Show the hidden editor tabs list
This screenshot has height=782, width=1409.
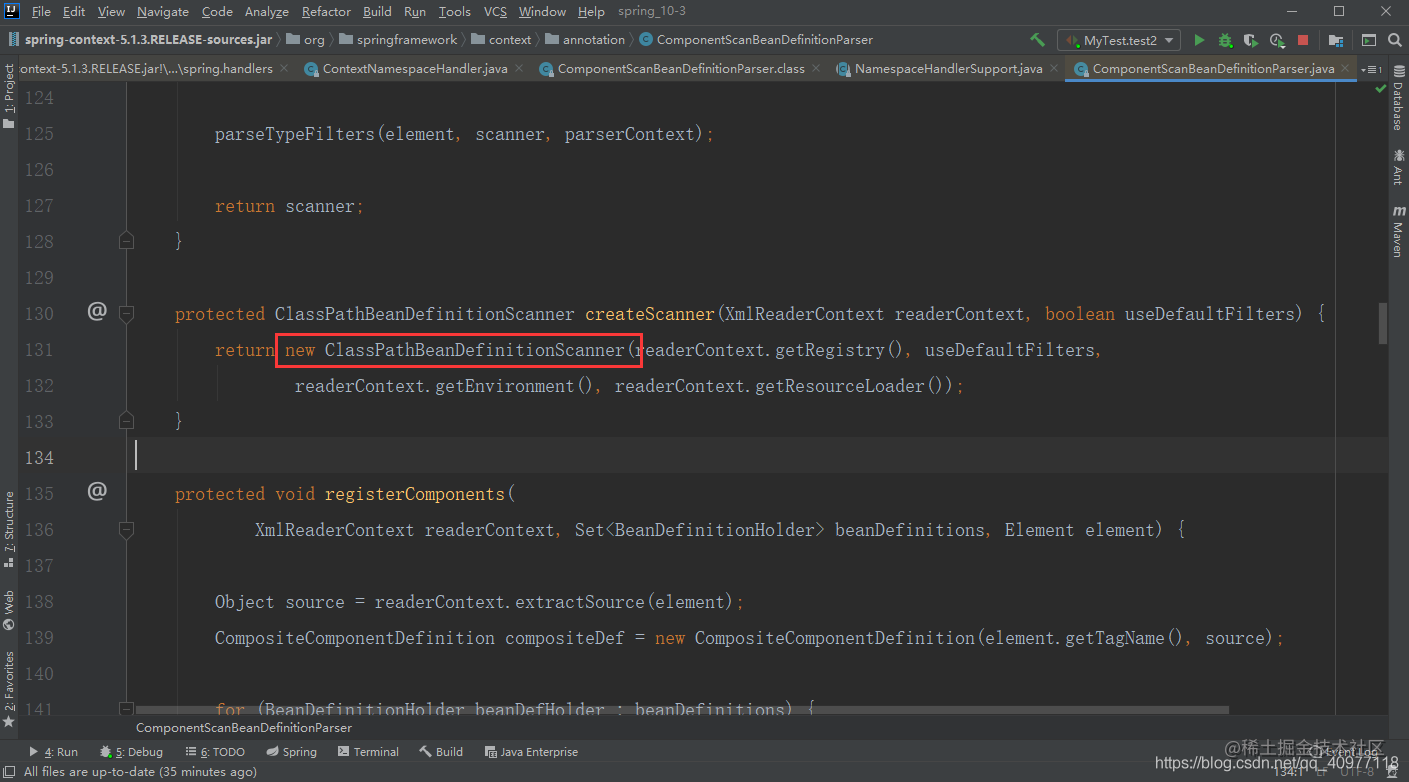[1372, 69]
